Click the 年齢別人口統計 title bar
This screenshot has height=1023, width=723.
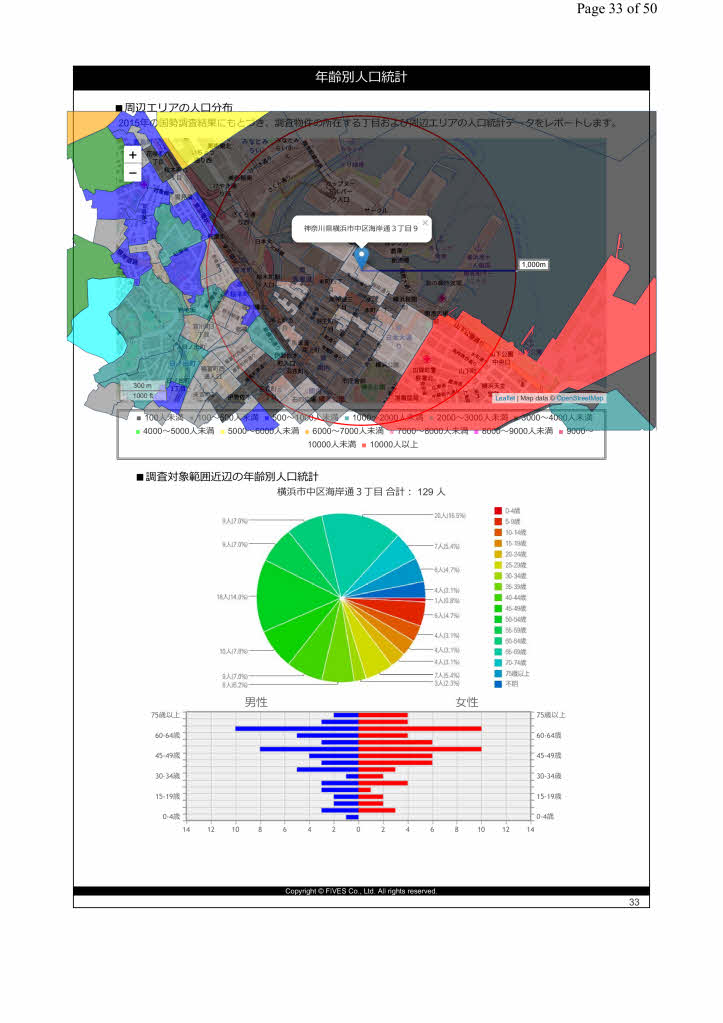point(361,77)
